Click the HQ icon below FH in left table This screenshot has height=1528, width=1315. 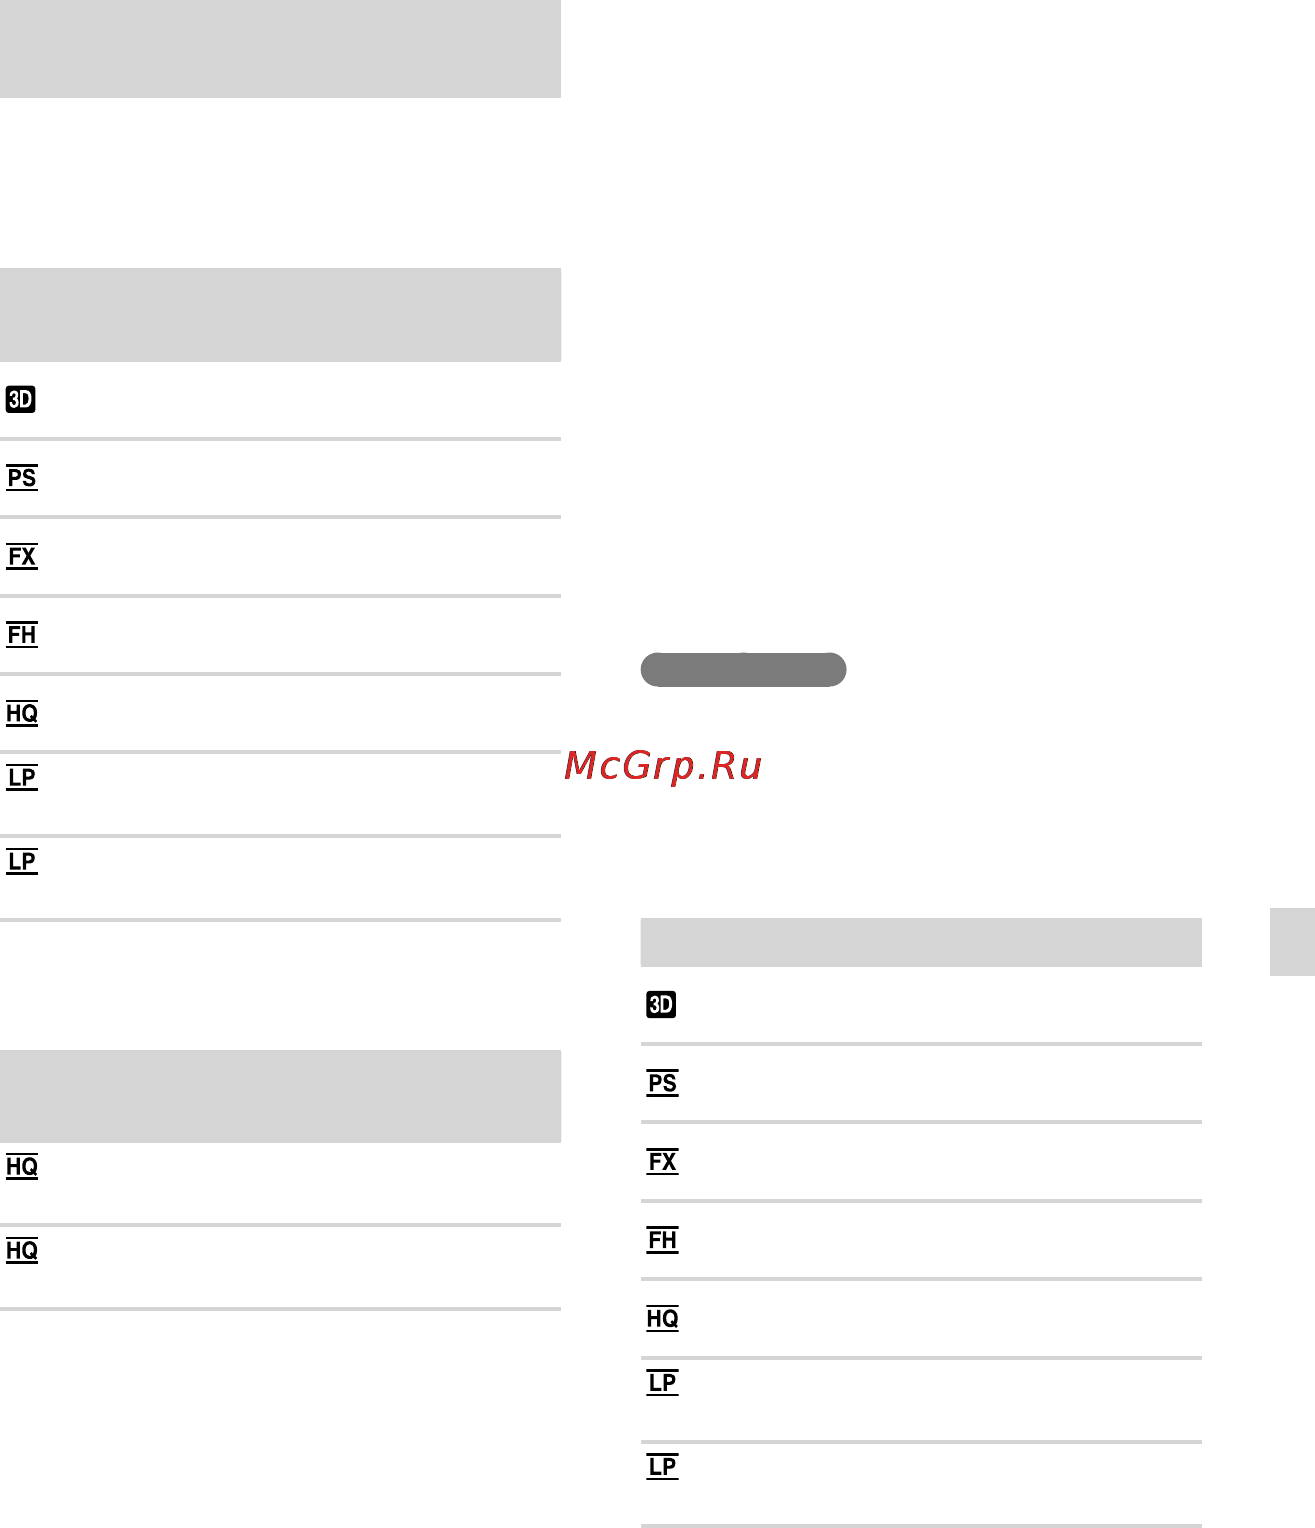pos(22,714)
